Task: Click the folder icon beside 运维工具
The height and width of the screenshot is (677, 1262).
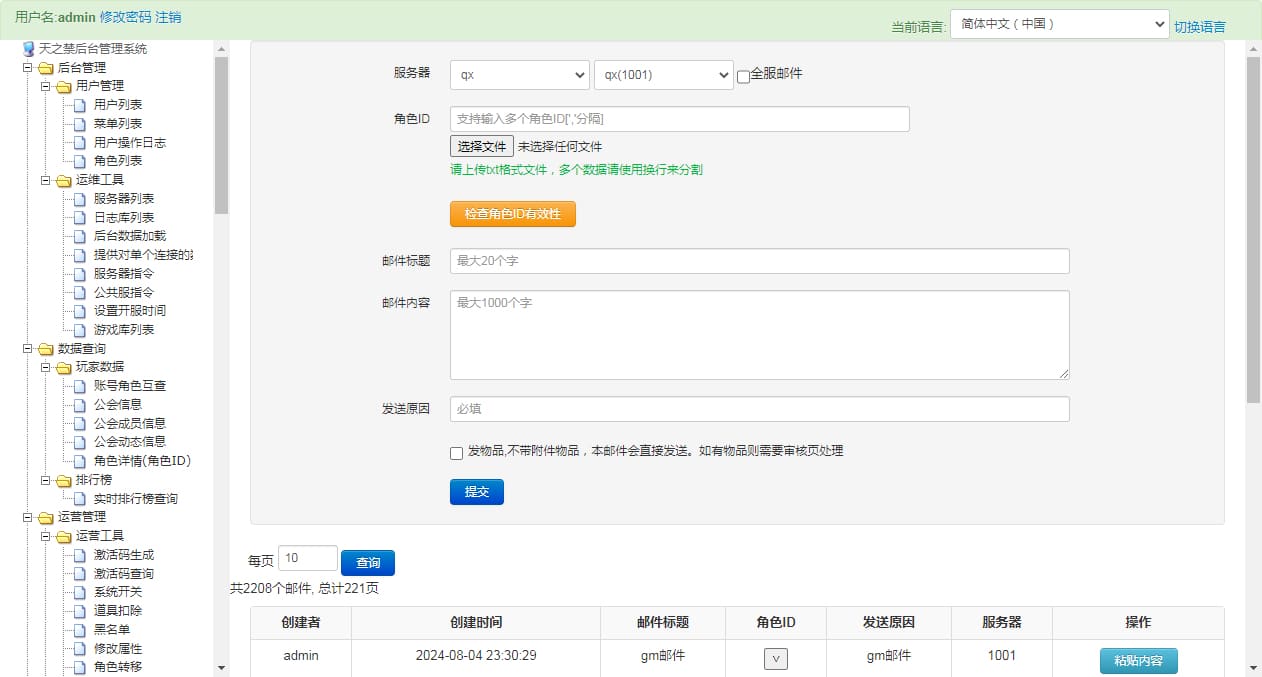Action: (64, 181)
